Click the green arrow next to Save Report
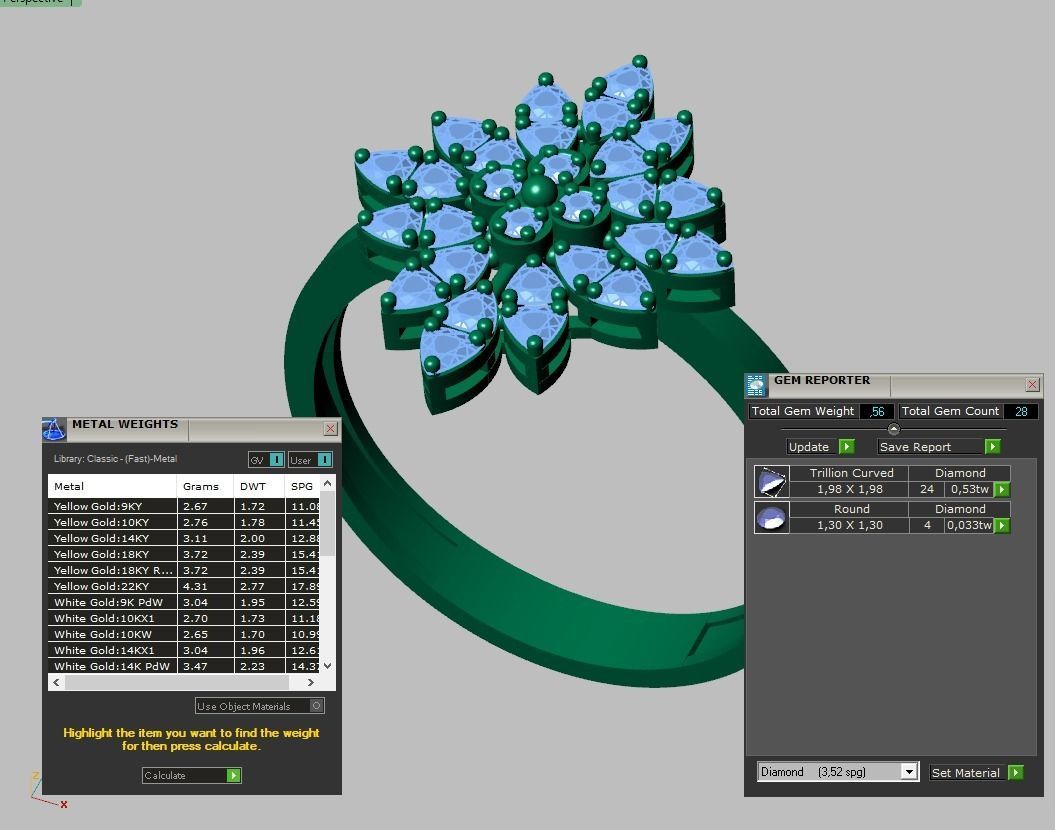Image resolution: width=1055 pixels, height=830 pixels. coord(992,447)
